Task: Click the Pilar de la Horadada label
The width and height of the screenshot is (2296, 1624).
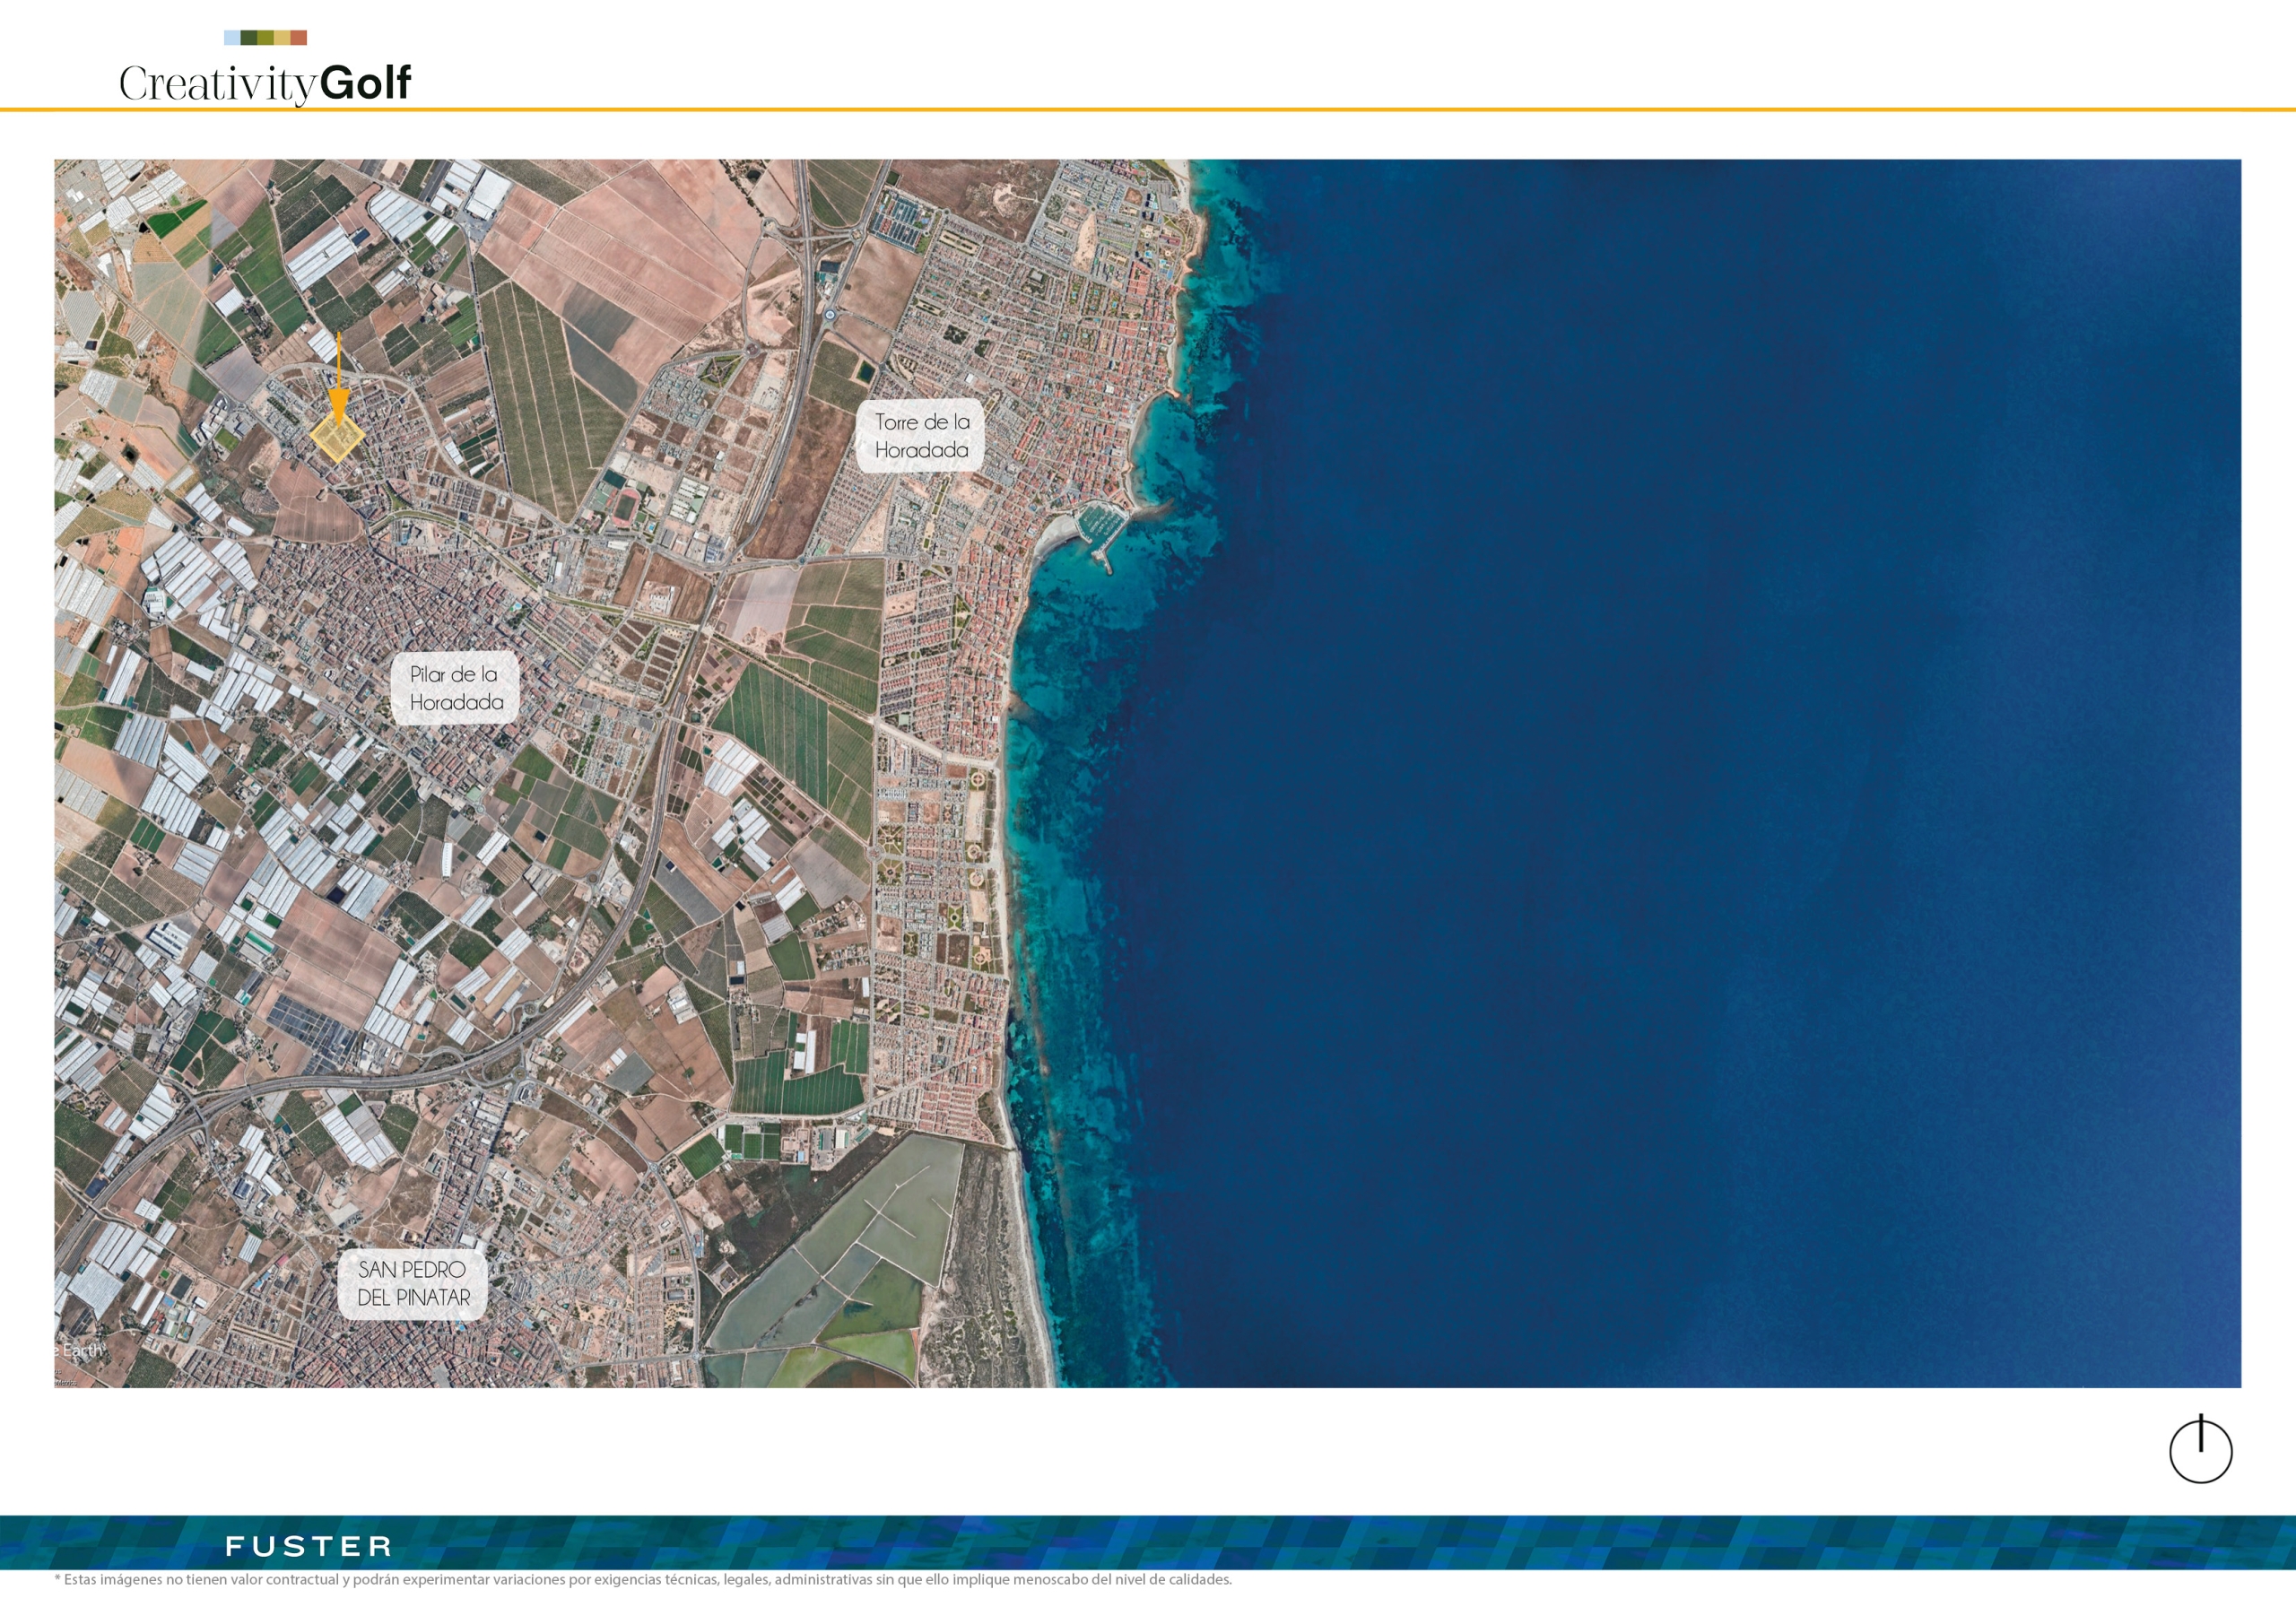Action: tap(455, 688)
